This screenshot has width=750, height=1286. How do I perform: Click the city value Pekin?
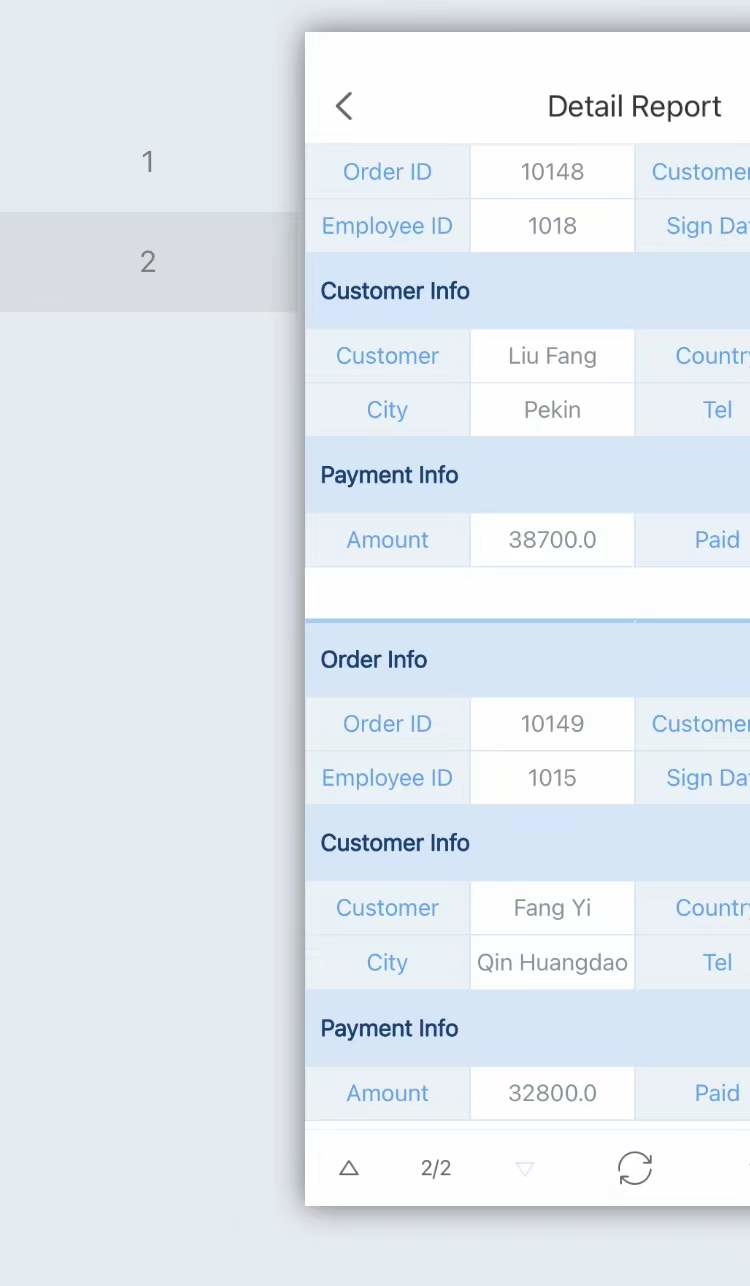[552, 410]
